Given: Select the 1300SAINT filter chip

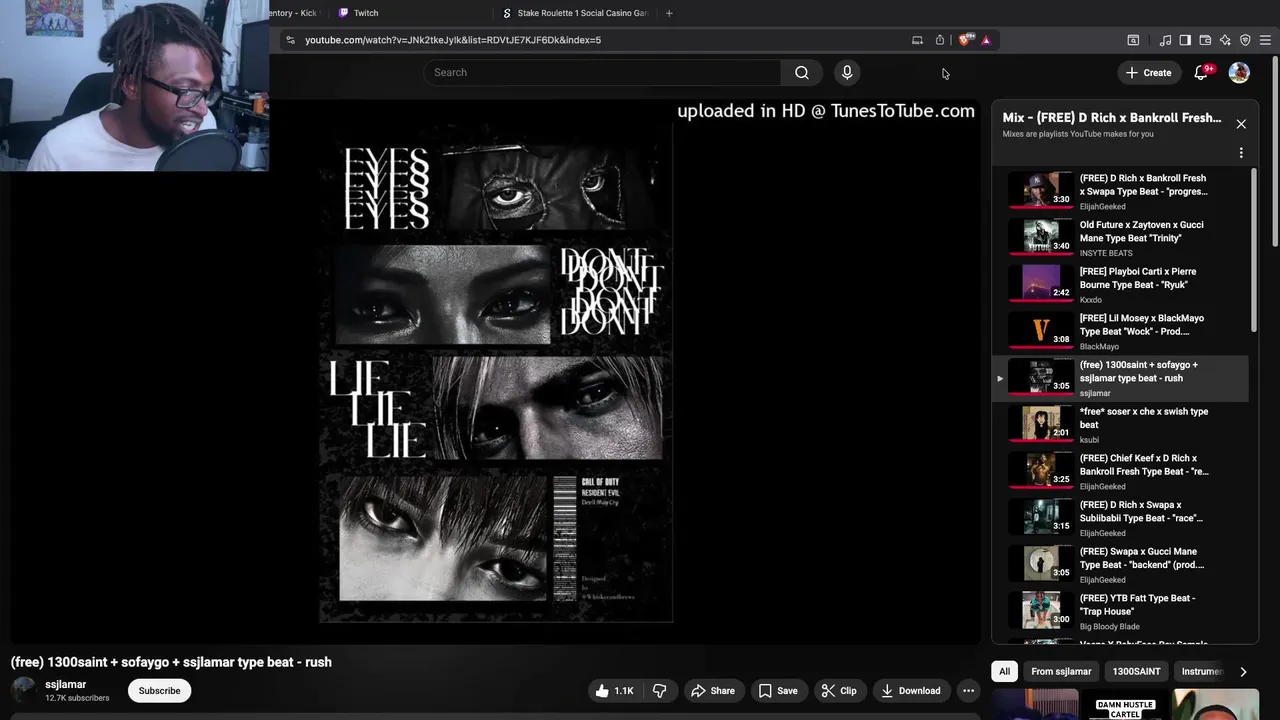Looking at the screenshot, I should point(1136,671).
